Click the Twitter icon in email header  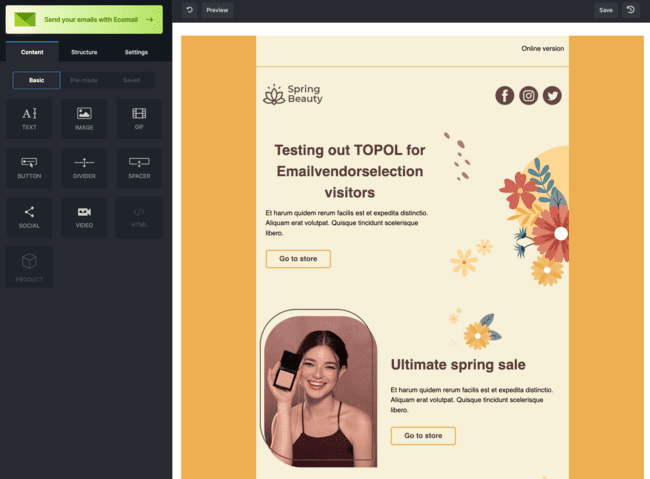552,96
